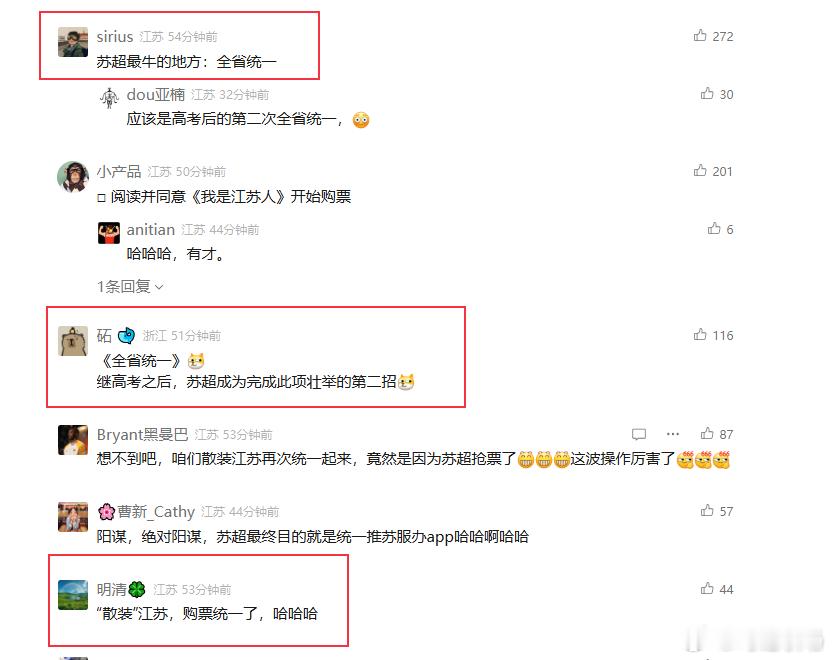Like 小产品's comment with 201 likes
This screenshot has width=832, height=660.
[x=700, y=170]
